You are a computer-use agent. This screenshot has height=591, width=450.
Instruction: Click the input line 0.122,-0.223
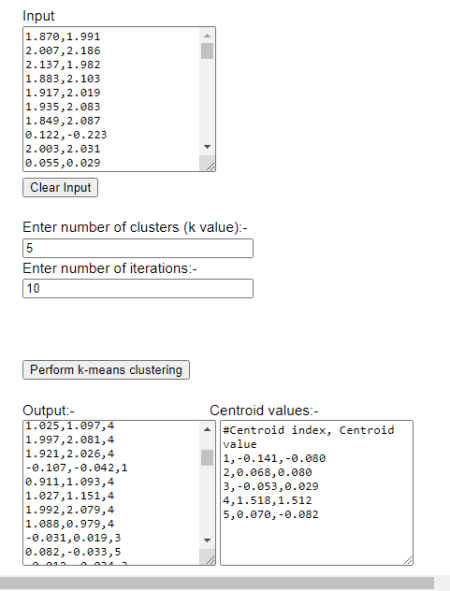pyautogui.click(x=66, y=135)
